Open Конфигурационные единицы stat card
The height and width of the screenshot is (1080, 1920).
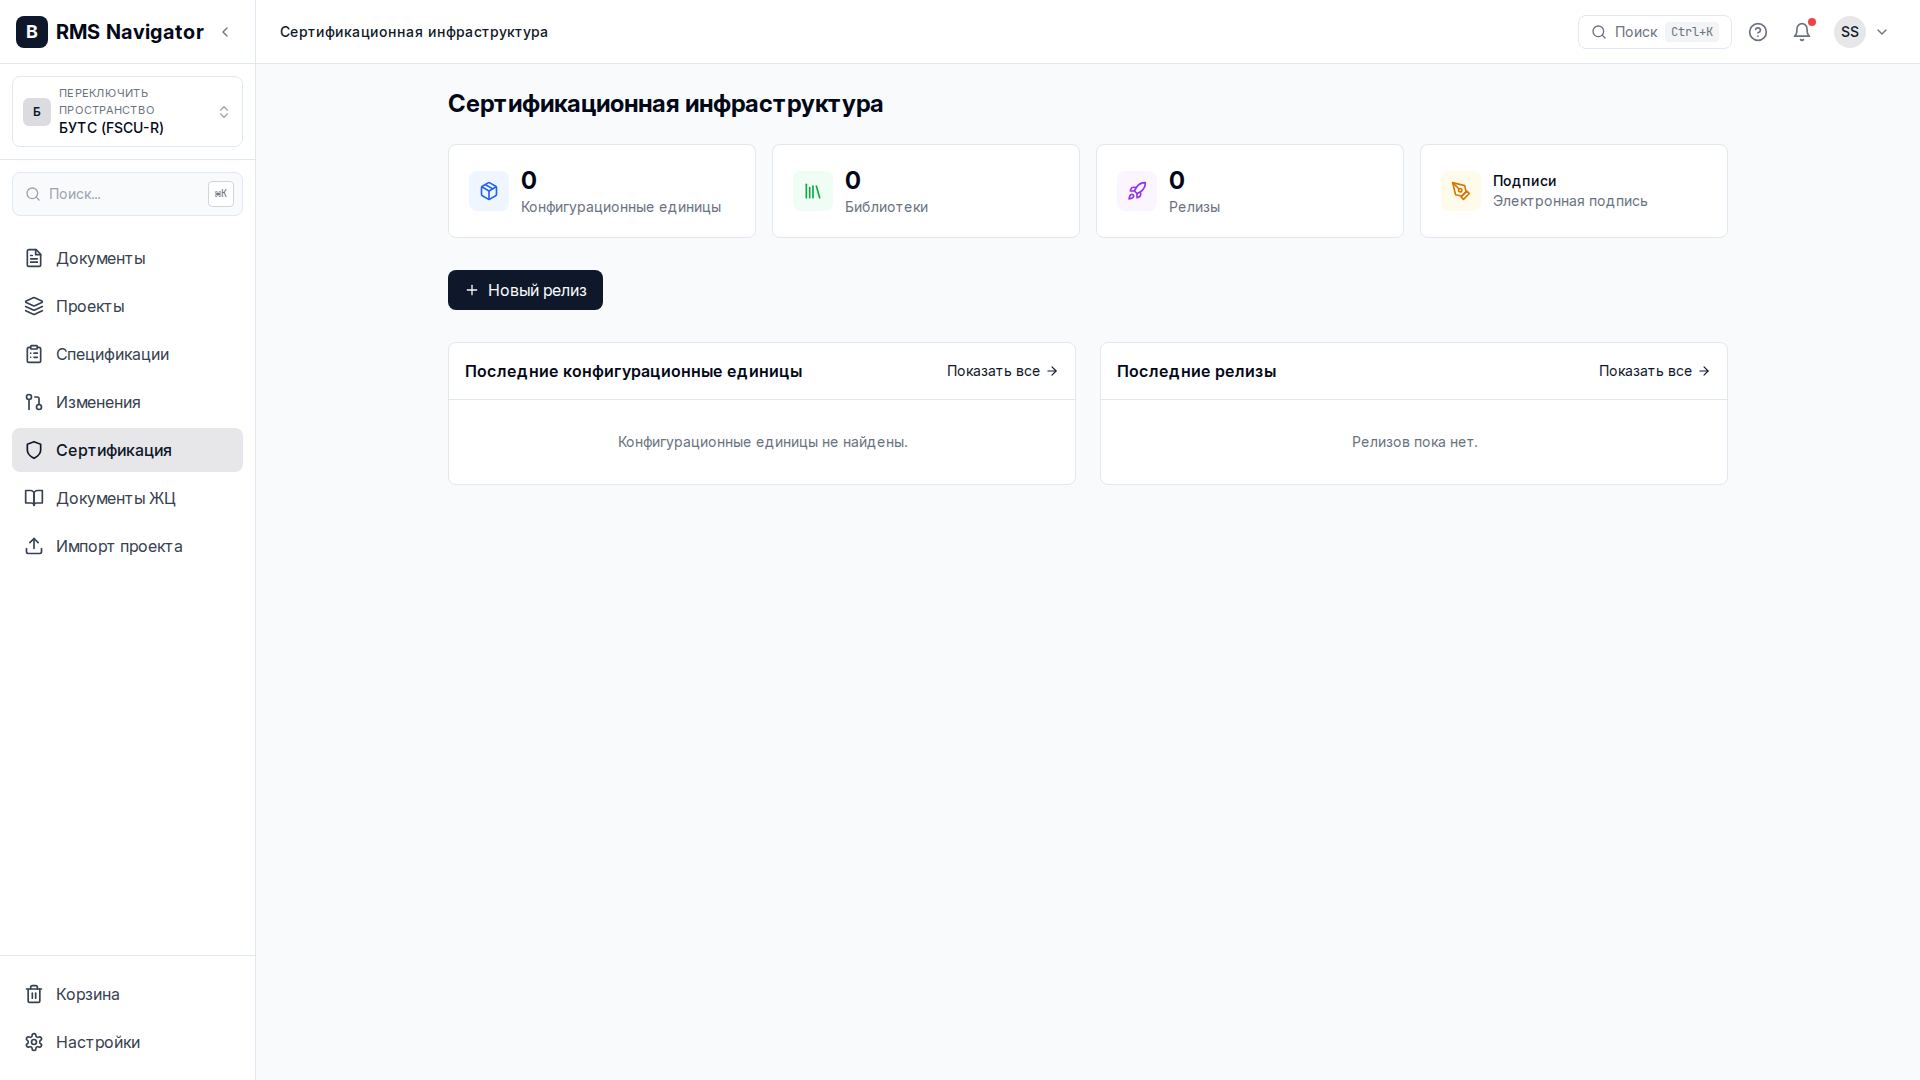click(602, 191)
